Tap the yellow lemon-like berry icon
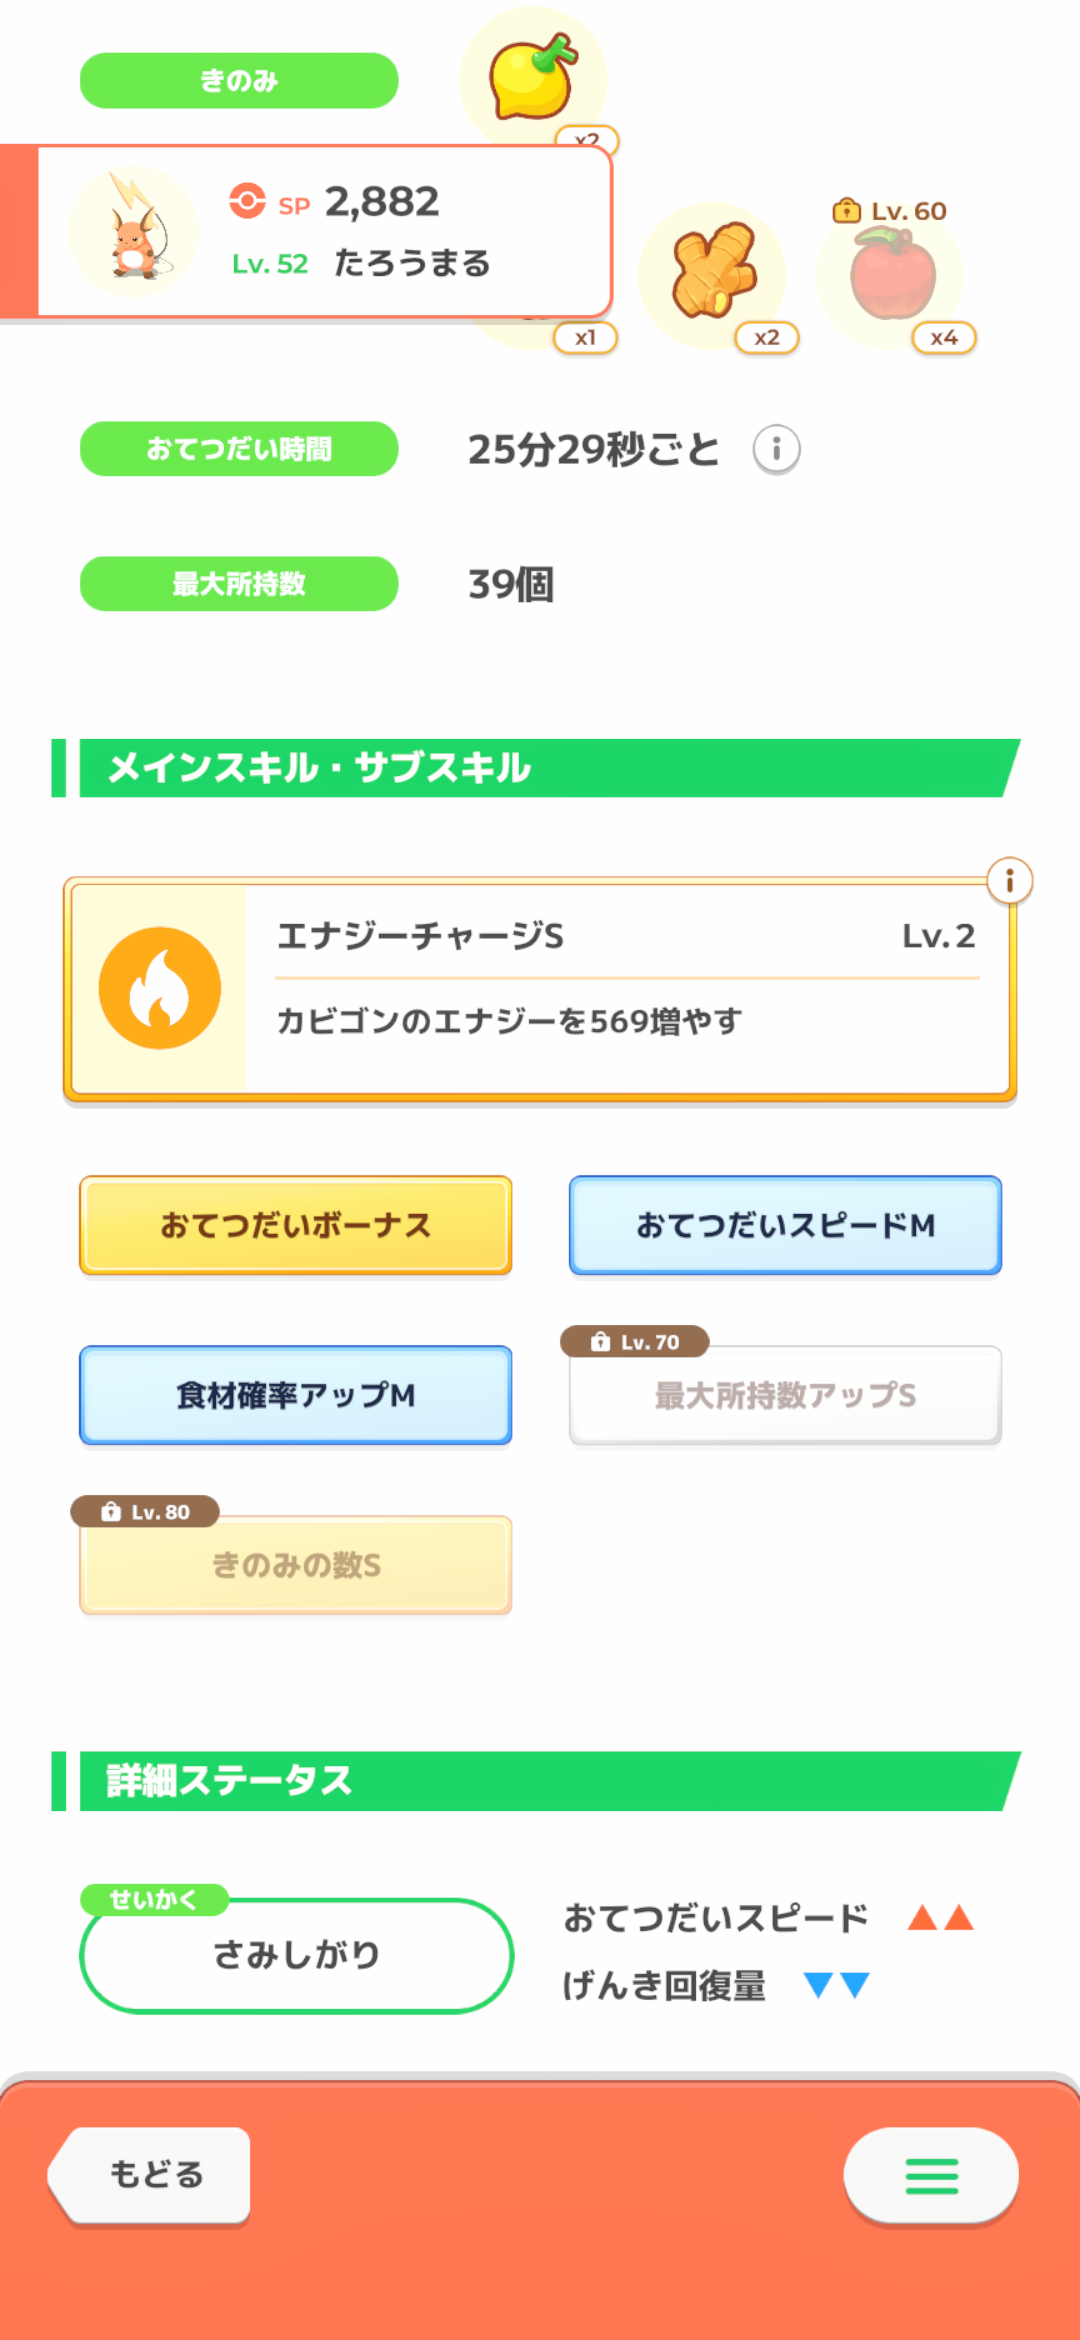 pyautogui.click(x=533, y=77)
